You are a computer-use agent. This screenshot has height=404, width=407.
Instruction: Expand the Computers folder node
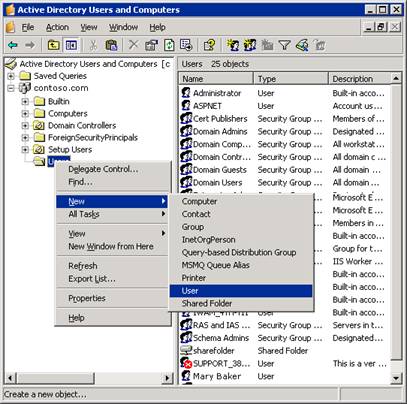[25, 114]
